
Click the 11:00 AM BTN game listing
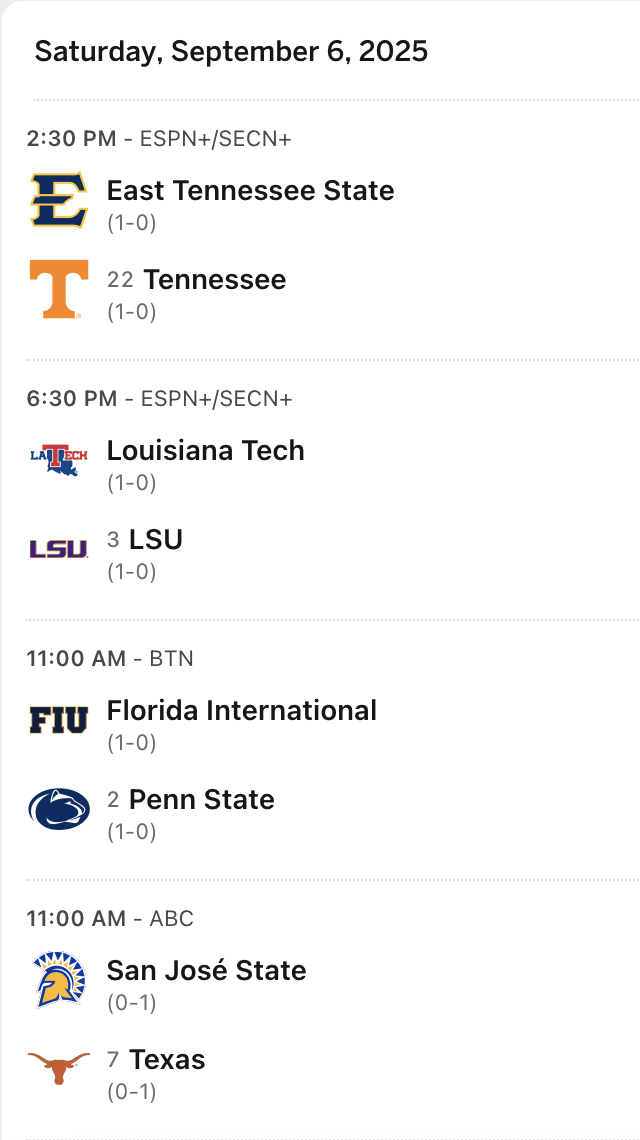pyautogui.click(x=110, y=659)
